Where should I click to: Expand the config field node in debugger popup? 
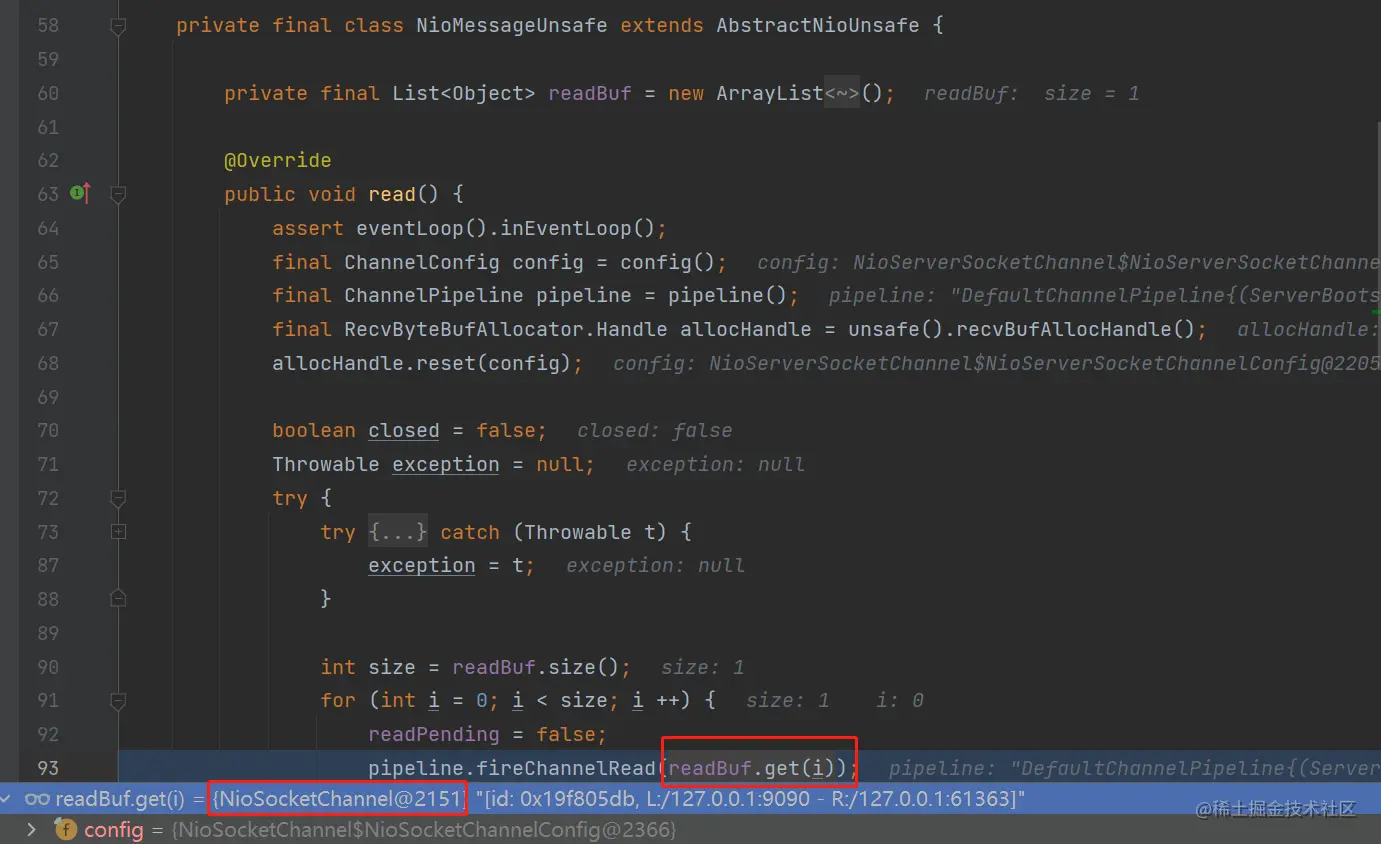click(31, 830)
